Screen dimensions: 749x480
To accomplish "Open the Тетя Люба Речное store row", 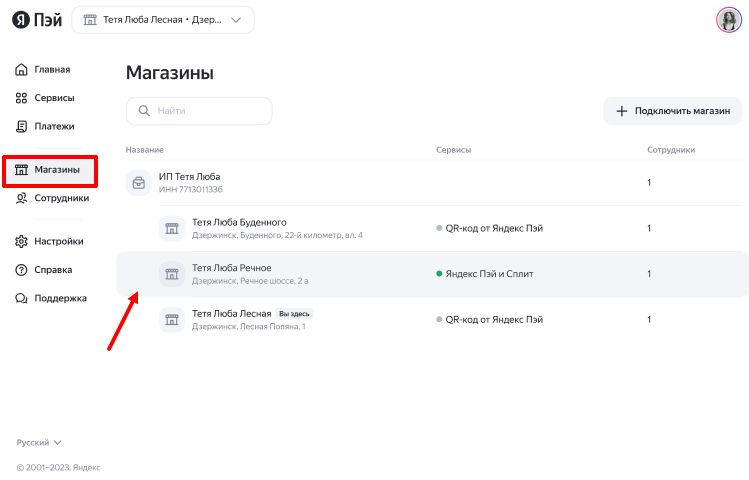I will (x=400, y=274).
